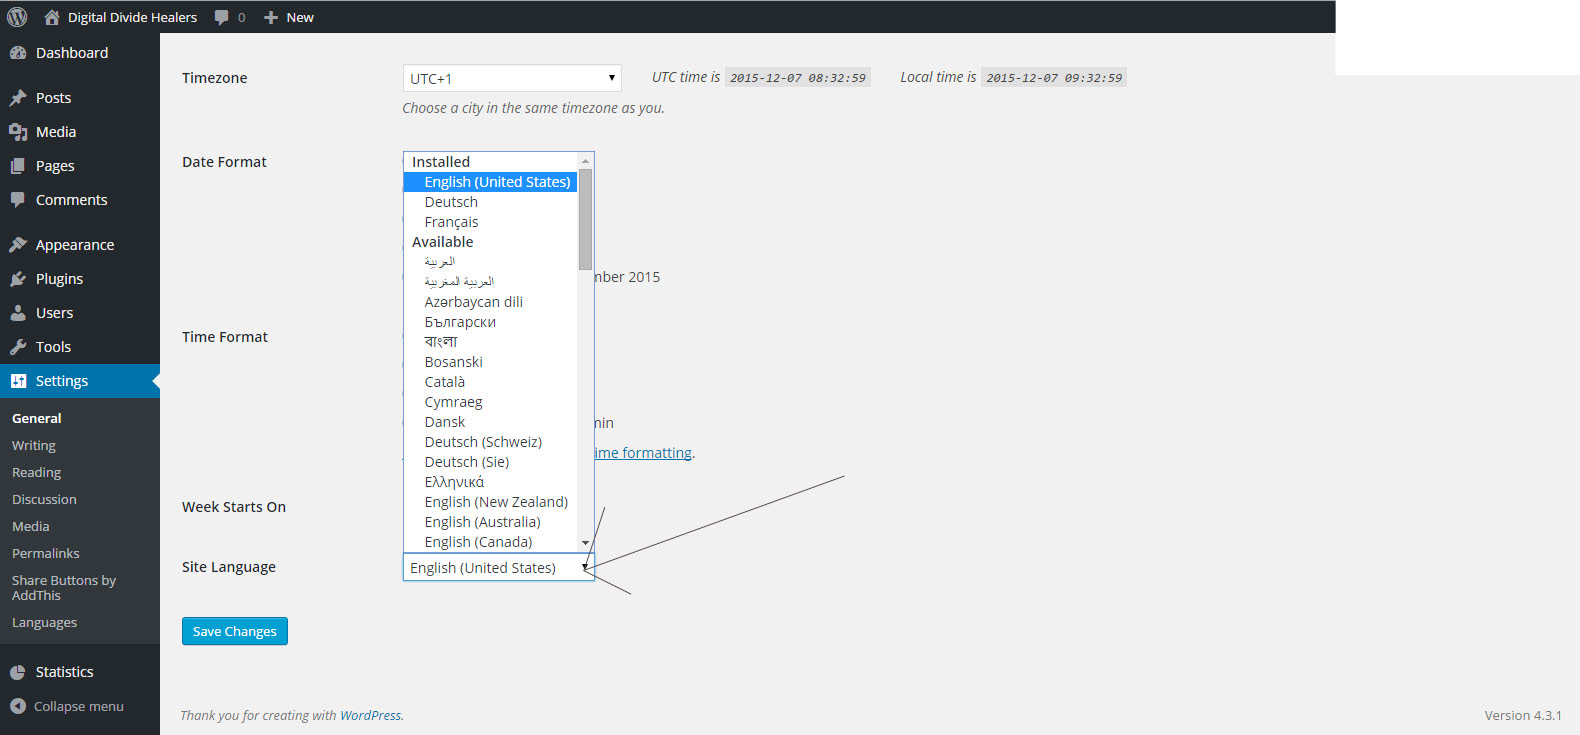
Task: Go to Discussion settings submenu
Action: (x=44, y=500)
